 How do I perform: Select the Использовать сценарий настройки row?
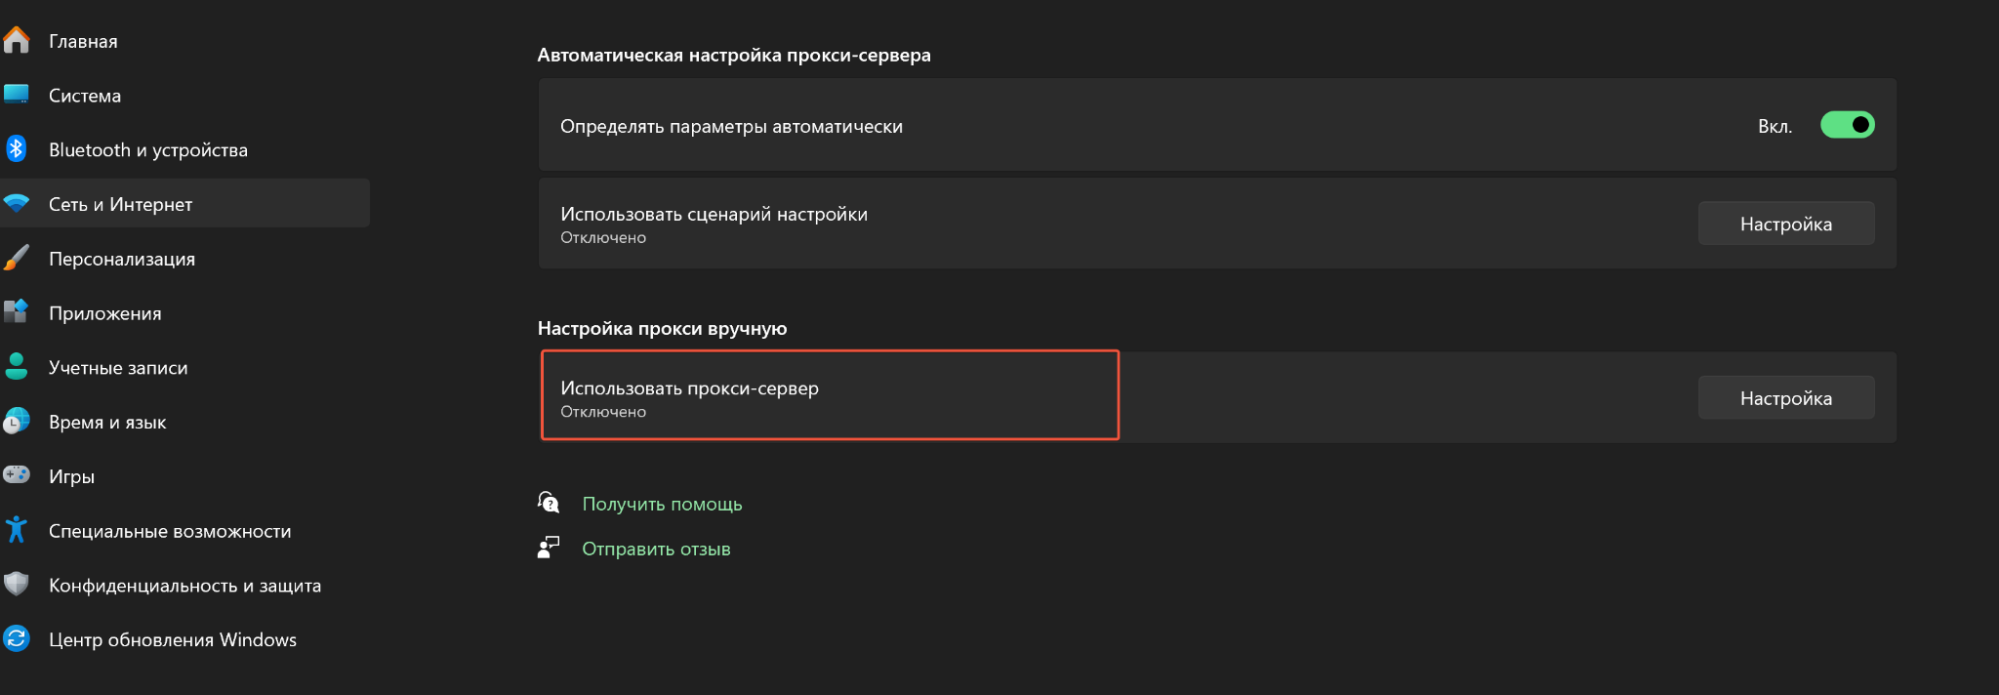[x=1100, y=224]
